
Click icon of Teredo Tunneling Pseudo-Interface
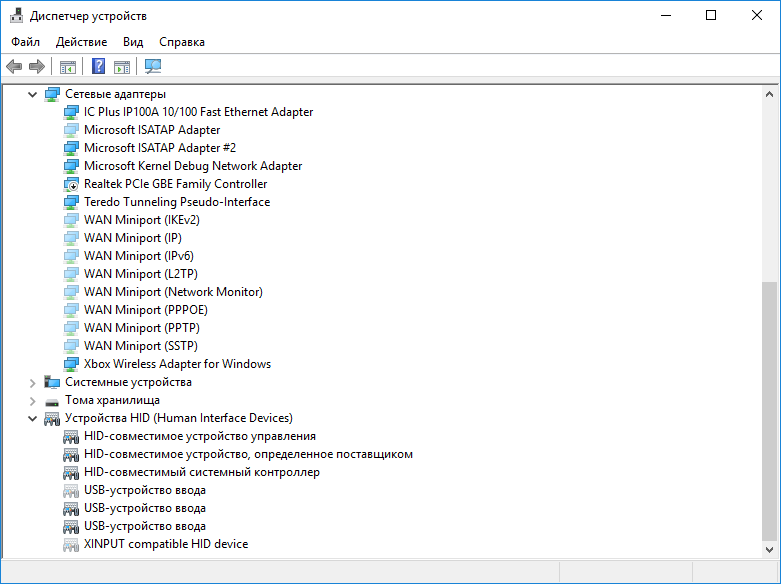coord(71,202)
